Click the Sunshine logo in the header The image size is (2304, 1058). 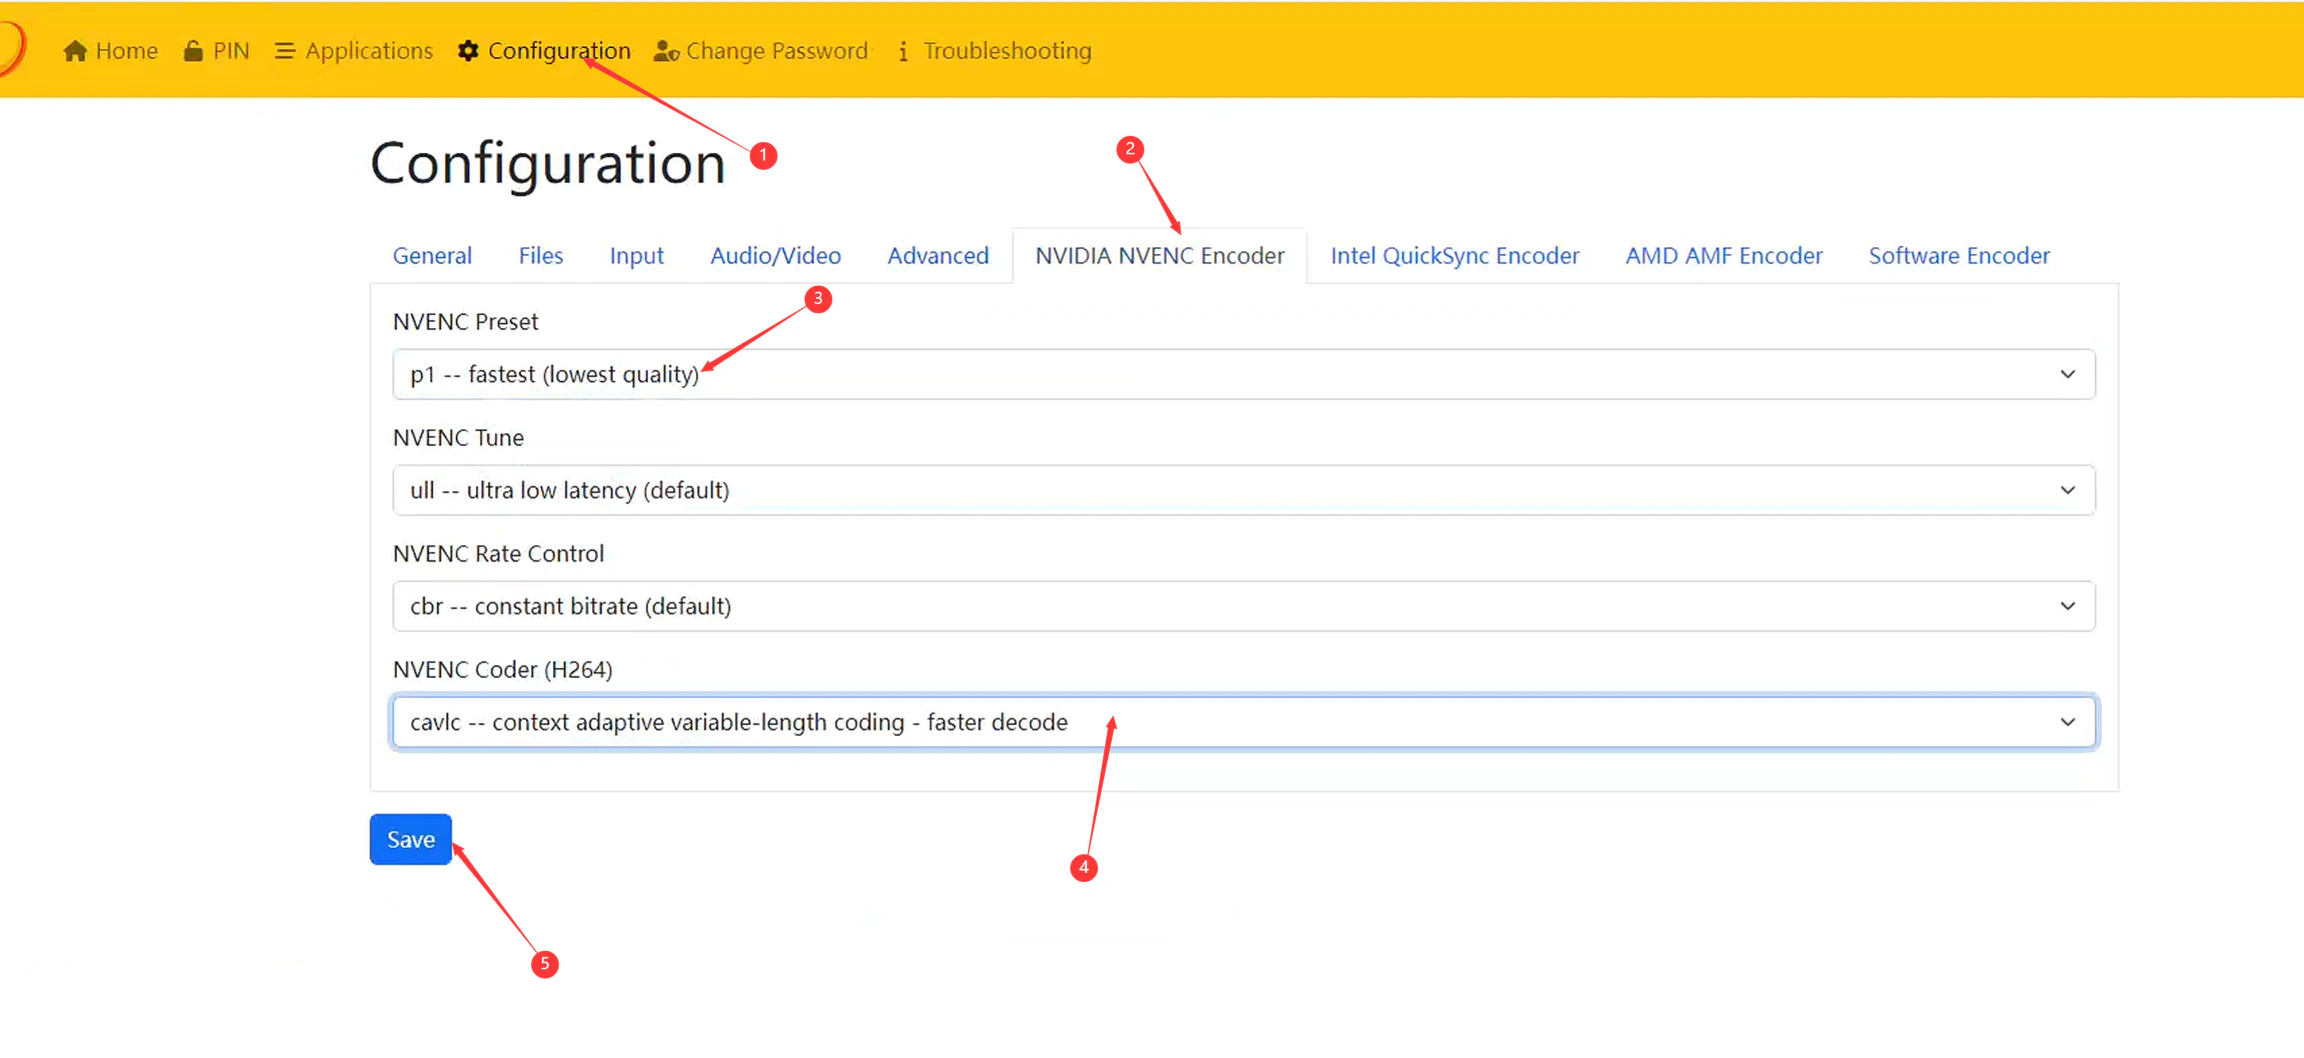[x=12, y=48]
